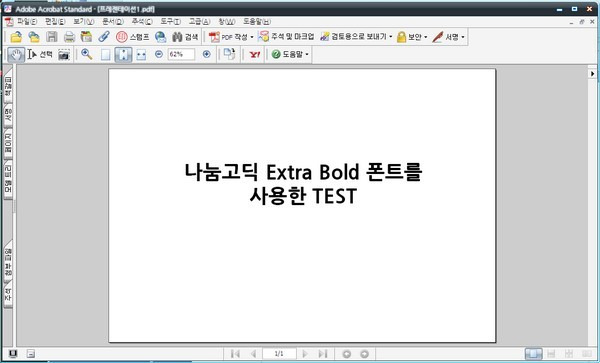Switch to Actual Size page view
This screenshot has height=363, width=600.
pyautogui.click(x=105, y=55)
